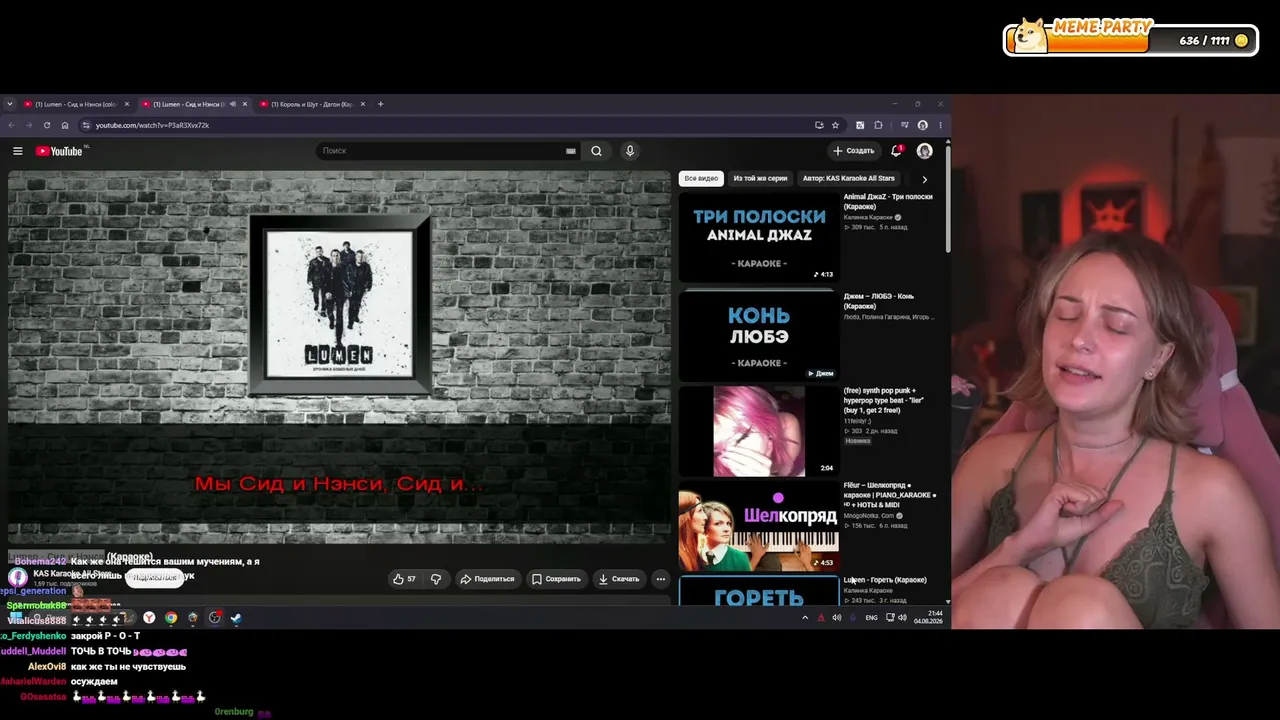
Task: Click the address bar URL
Action: pos(152,125)
